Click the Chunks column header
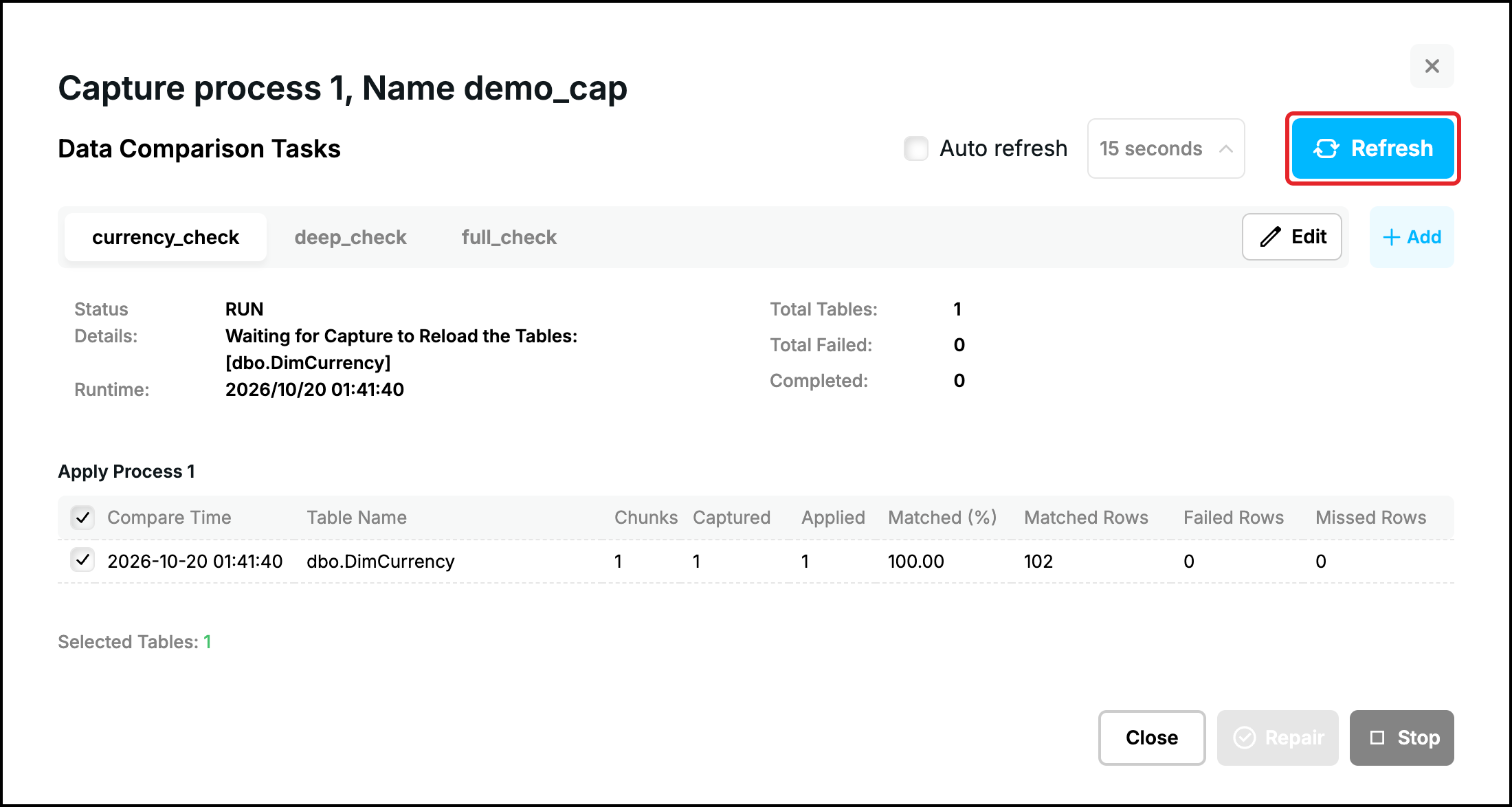Image resolution: width=1512 pixels, height=807 pixels. (646, 518)
